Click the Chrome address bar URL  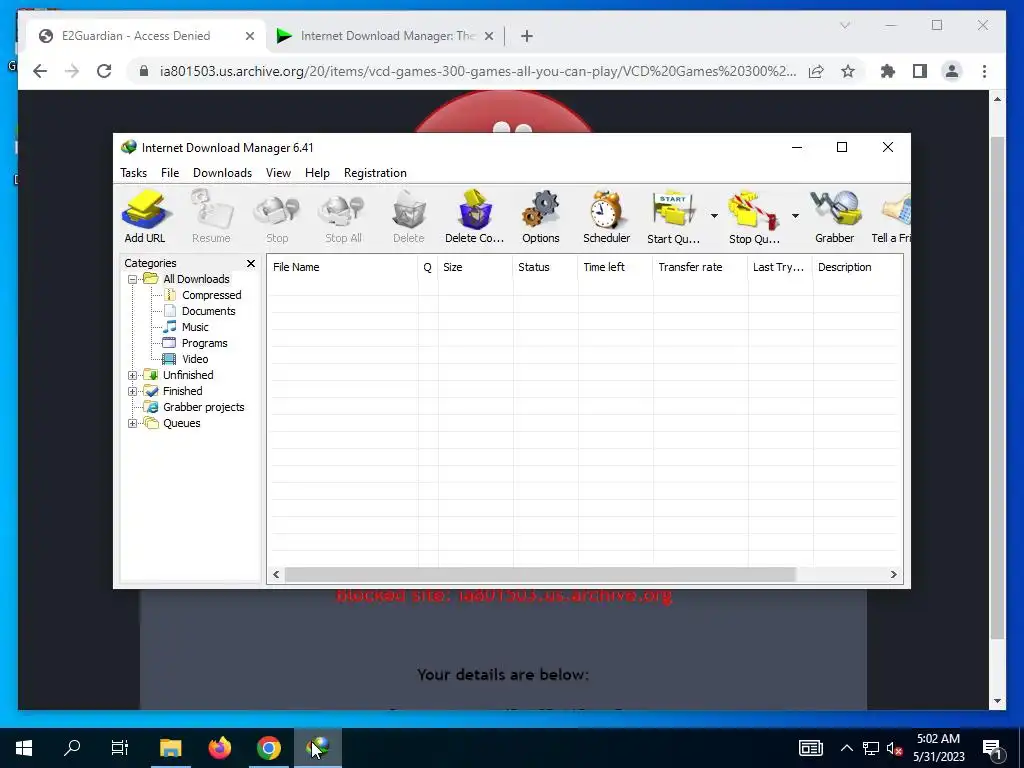tap(478, 71)
